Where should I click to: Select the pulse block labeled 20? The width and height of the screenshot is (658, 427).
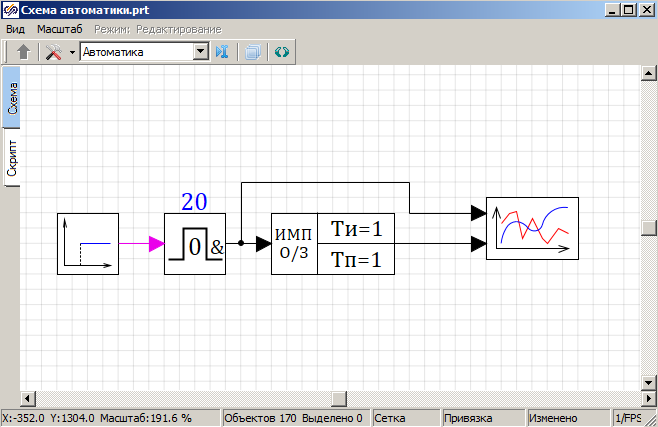coord(197,243)
